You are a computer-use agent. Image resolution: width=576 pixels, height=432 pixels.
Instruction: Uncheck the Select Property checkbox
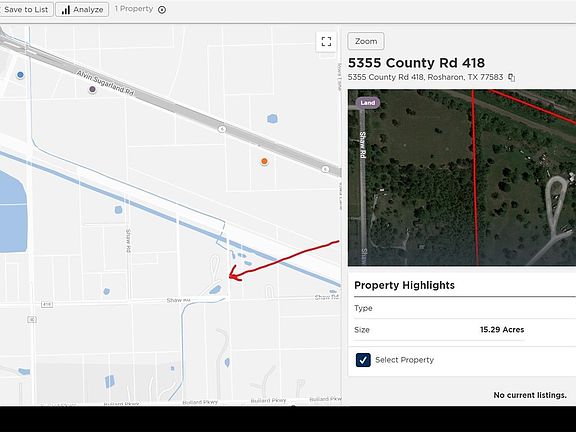[363, 360]
